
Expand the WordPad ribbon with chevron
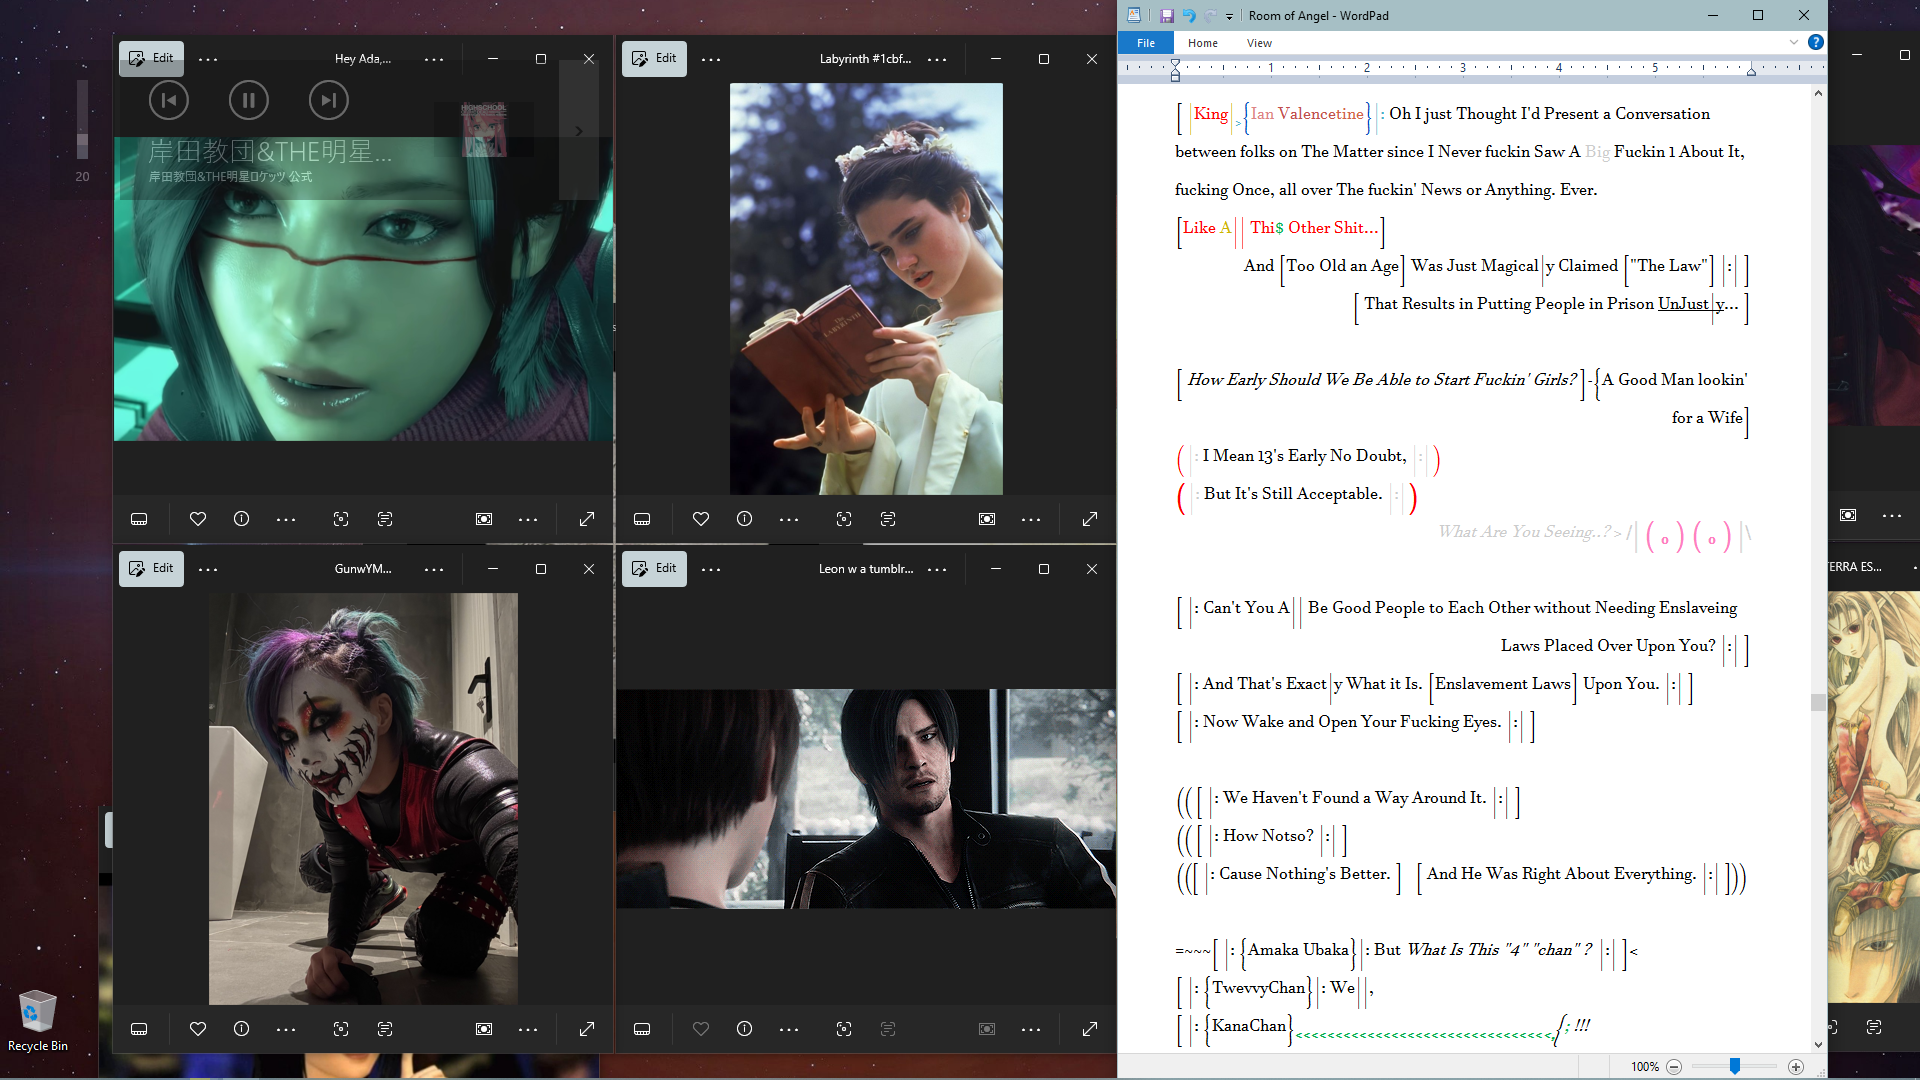click(1793, 42)
